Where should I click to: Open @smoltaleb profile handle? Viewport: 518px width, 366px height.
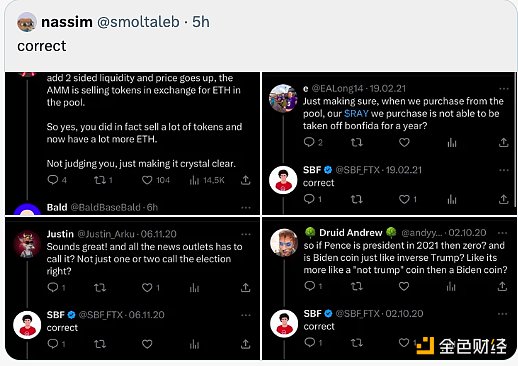pyautogui.click(x=138, y=22)
